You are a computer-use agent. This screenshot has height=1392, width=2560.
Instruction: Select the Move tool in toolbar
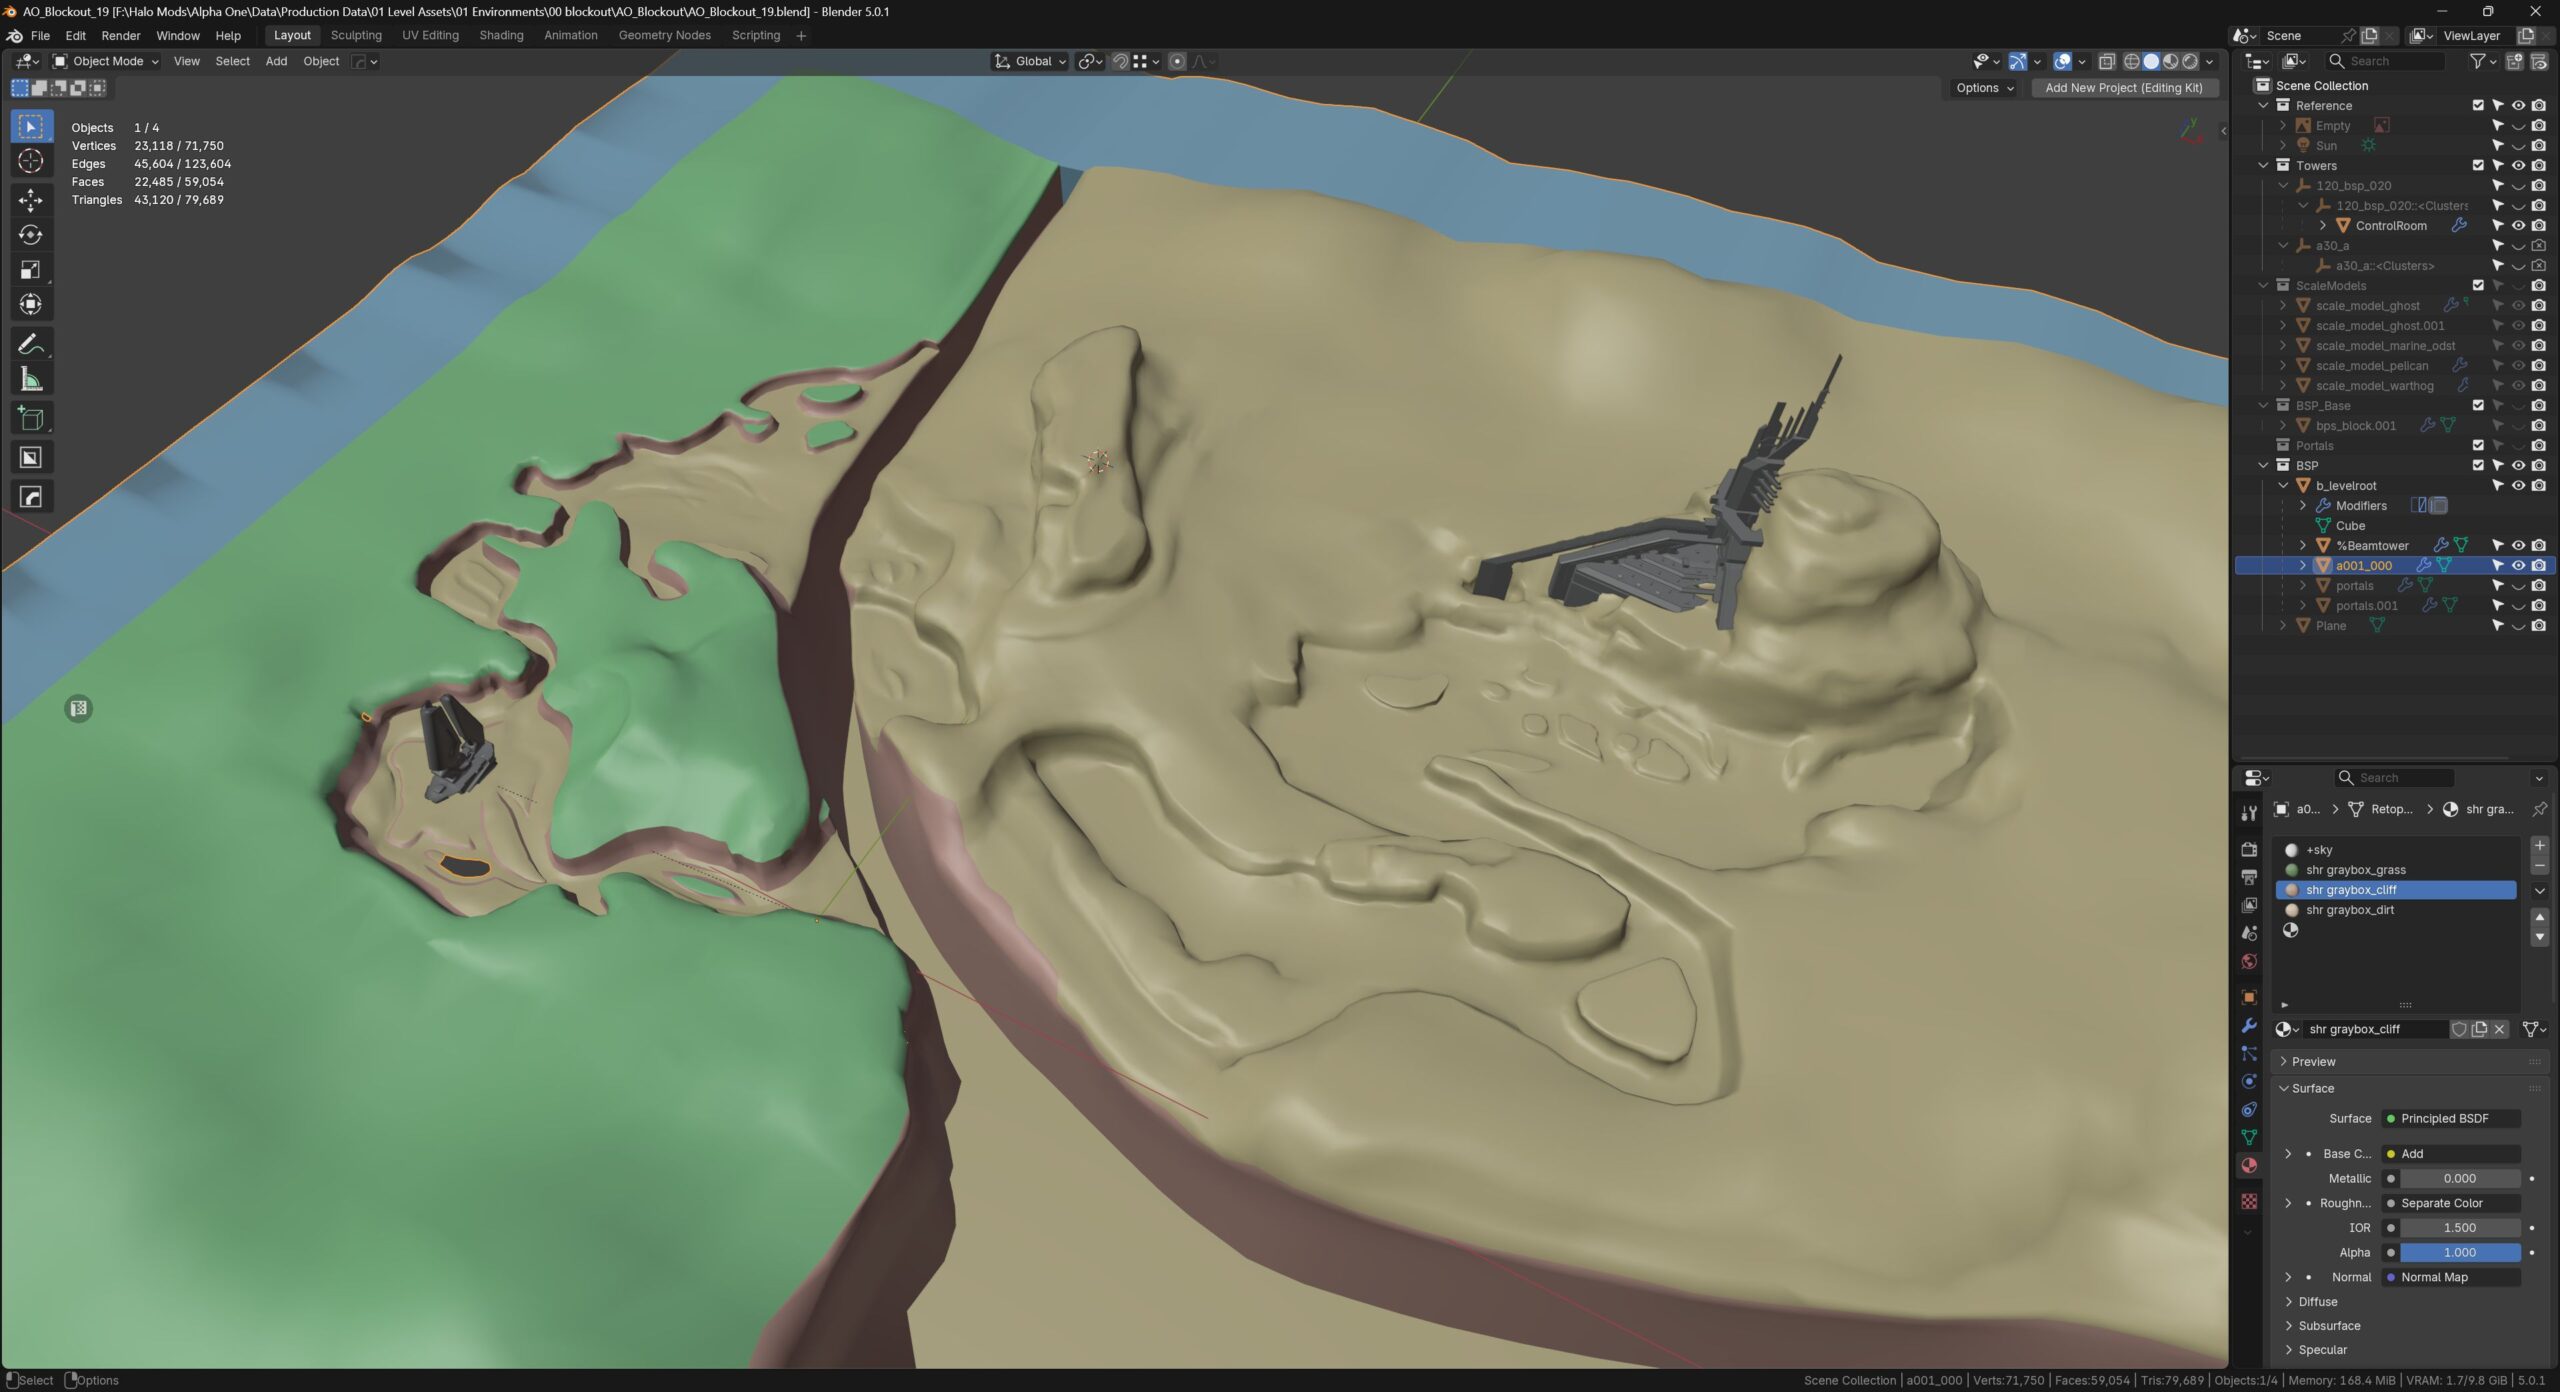(x=31, y=200)
